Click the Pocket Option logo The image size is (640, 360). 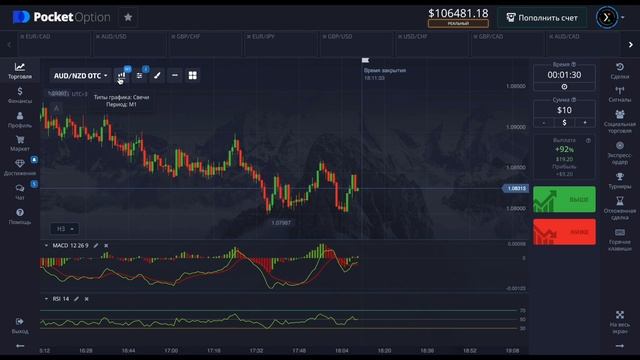coord(61,17)
